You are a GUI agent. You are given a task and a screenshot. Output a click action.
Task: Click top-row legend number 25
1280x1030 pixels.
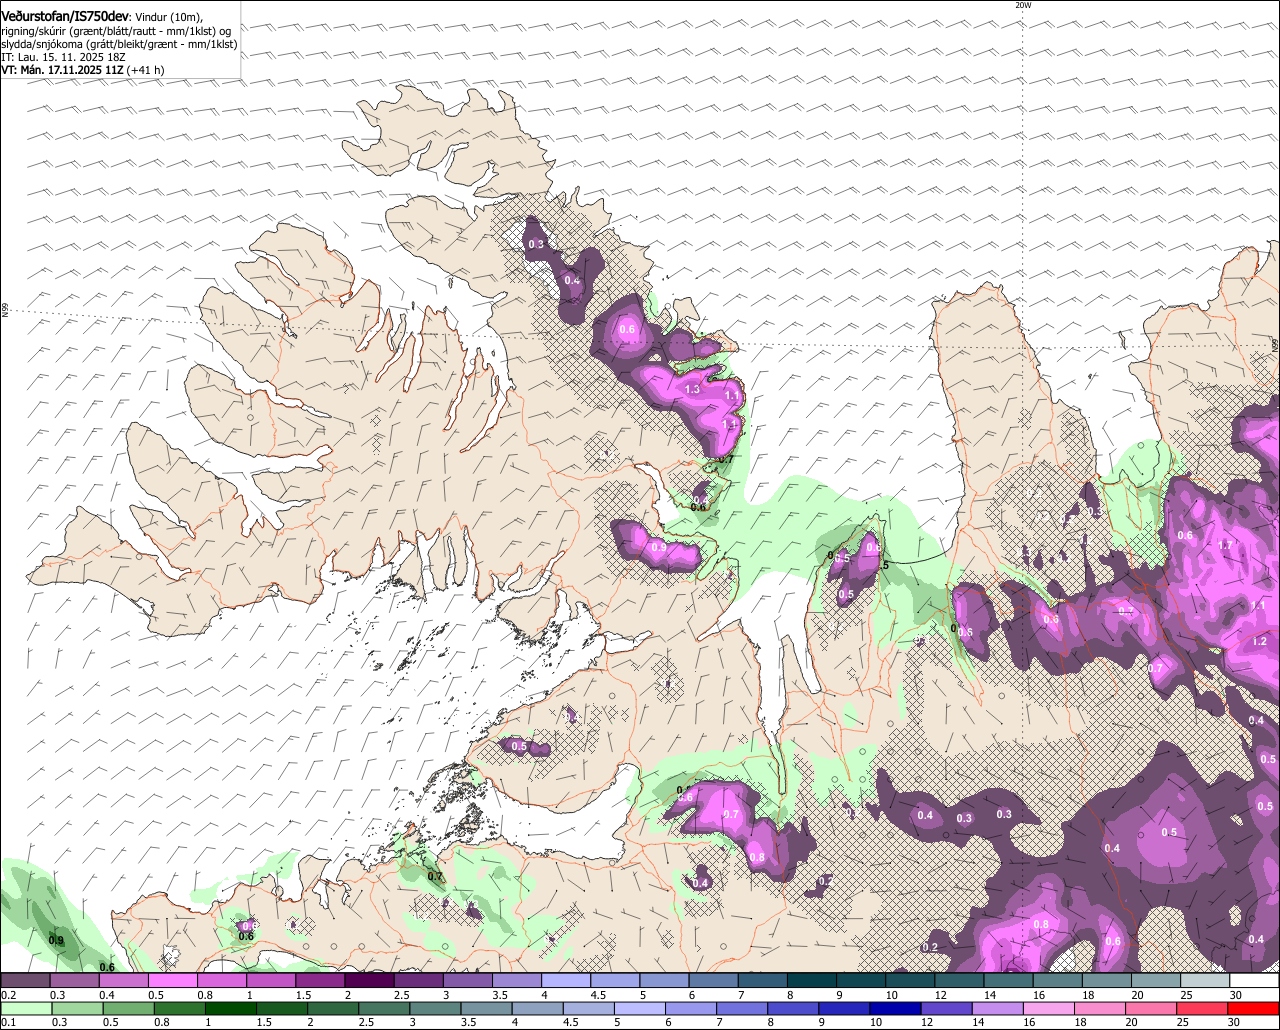[1186, 995]
